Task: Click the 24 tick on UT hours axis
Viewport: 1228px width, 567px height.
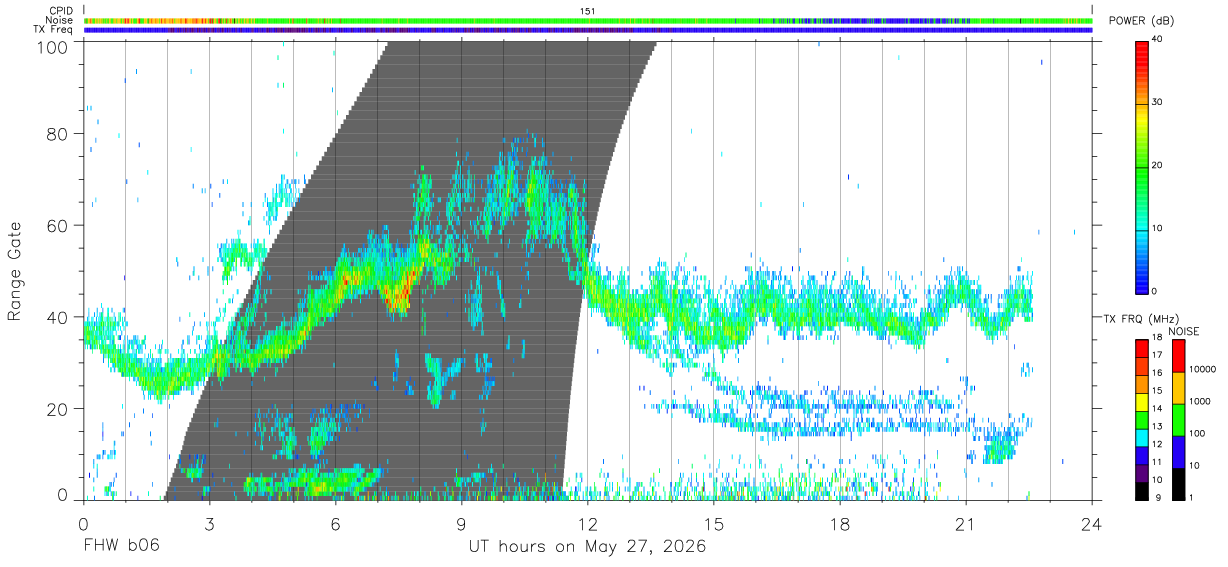Action: point(1092,523)
